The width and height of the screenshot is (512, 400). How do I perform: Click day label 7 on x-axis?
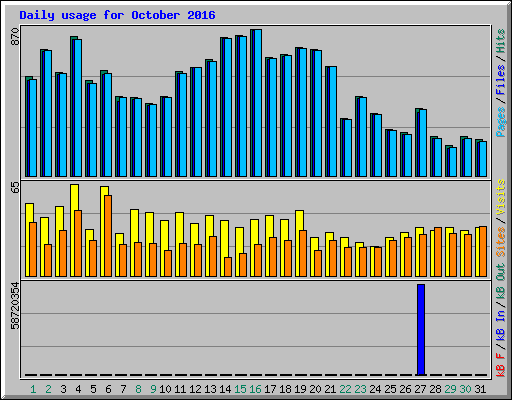[123, 389]
